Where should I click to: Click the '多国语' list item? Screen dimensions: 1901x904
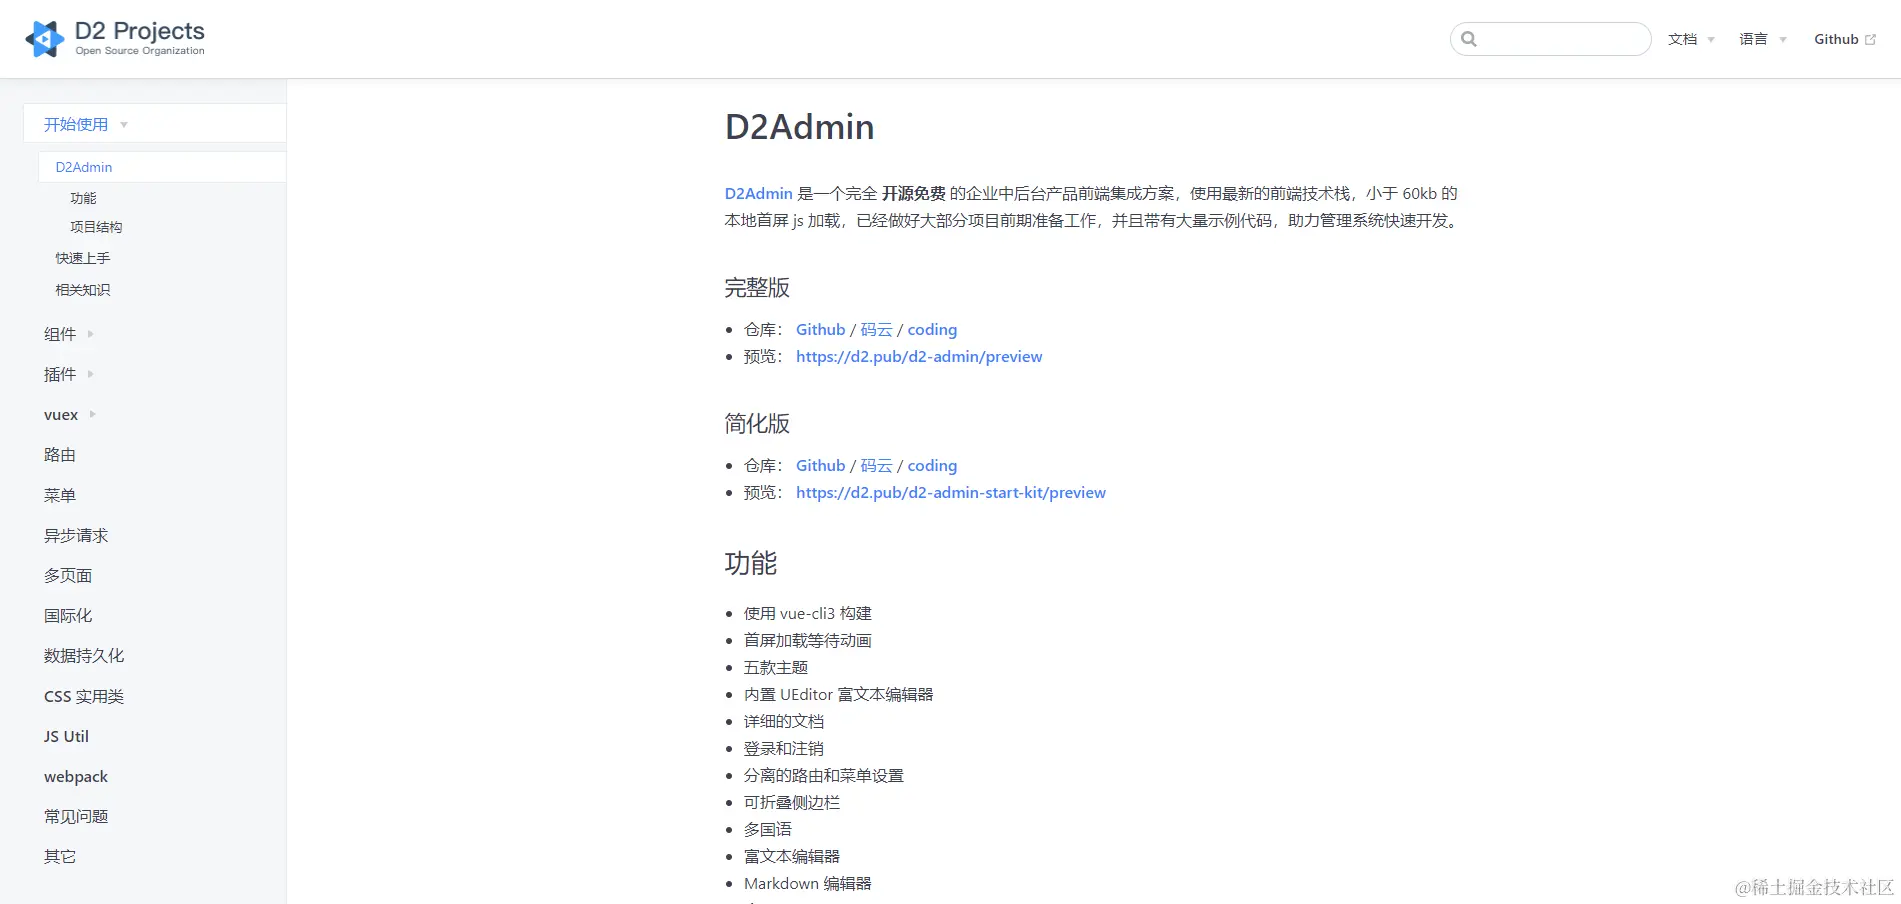tap(767, 829)
